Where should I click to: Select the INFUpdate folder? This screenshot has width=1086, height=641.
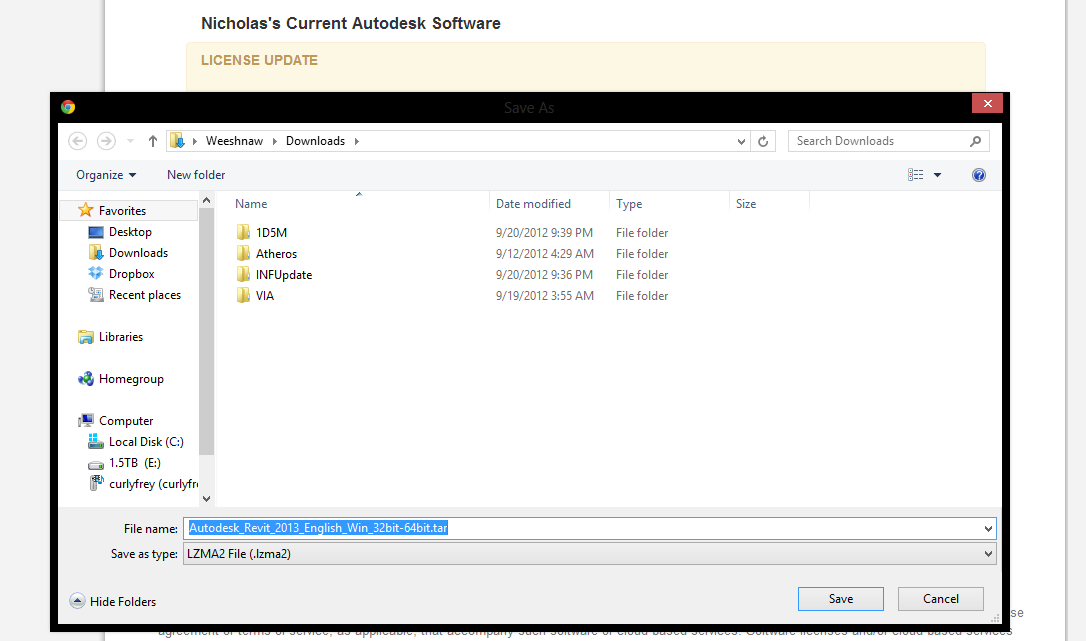pyautogui.click(x=283, y=274)
